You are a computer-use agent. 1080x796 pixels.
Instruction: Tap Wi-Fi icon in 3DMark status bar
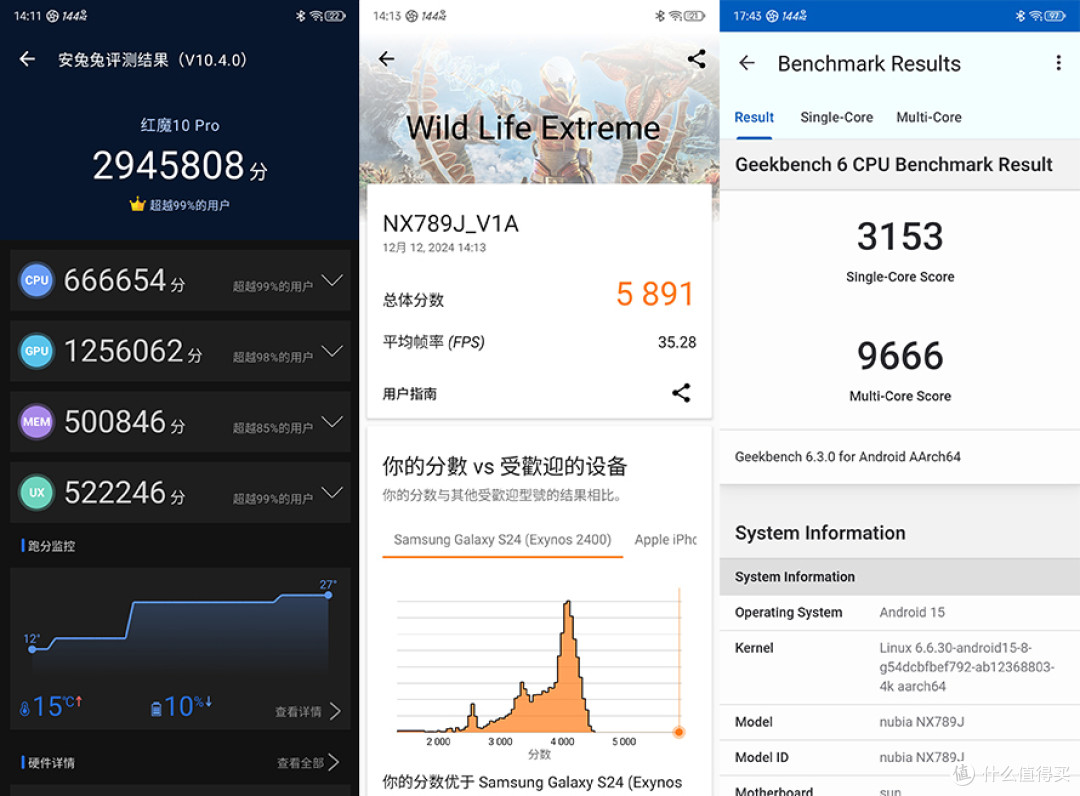click(x=676, y=16)
